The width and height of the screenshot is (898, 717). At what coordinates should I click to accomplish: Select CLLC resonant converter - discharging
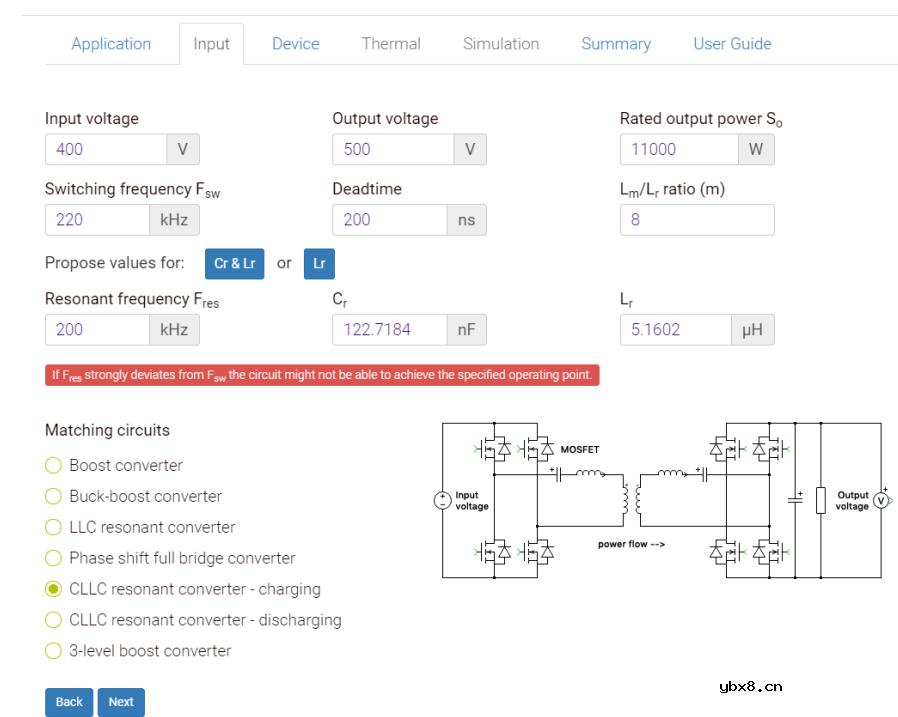54,620
